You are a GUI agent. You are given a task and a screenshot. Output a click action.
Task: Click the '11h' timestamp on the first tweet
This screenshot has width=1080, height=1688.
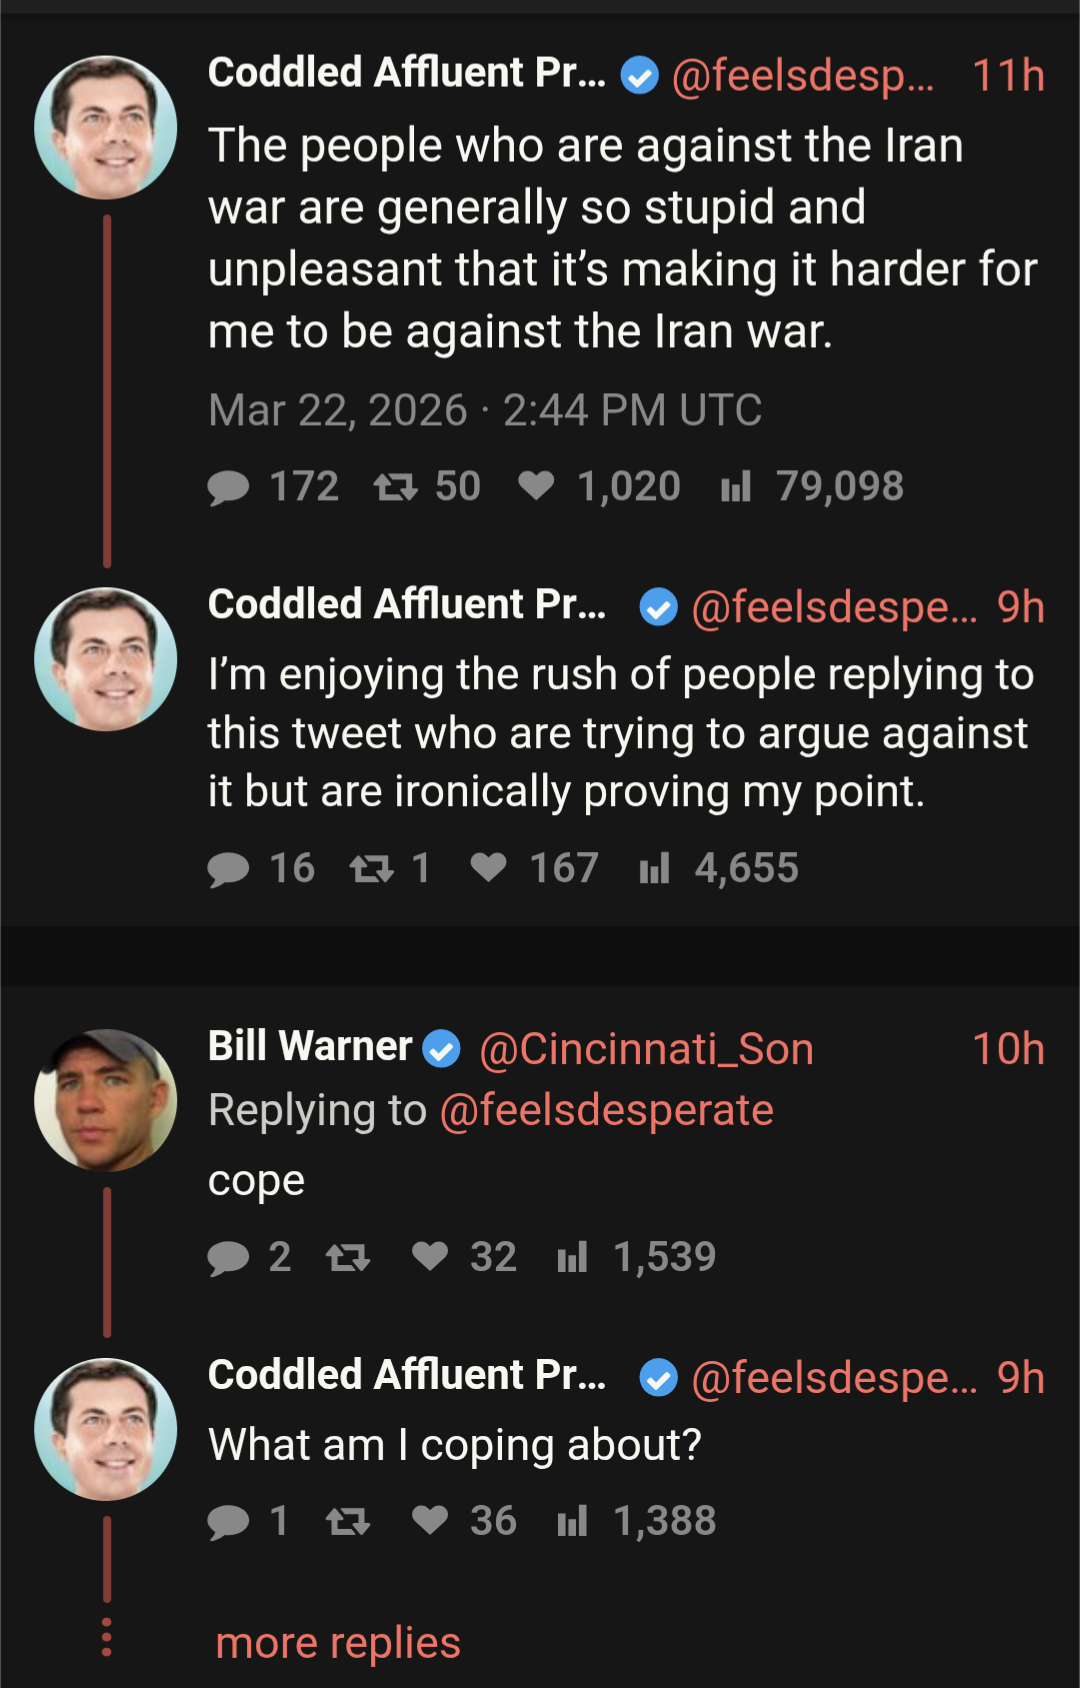(1008, 76)
